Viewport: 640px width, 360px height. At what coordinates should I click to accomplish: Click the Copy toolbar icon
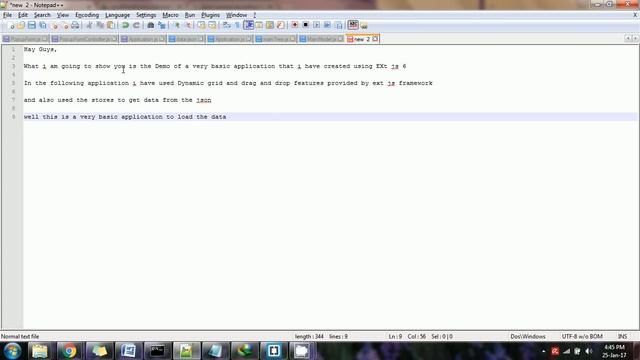click(x=100, y=25)
